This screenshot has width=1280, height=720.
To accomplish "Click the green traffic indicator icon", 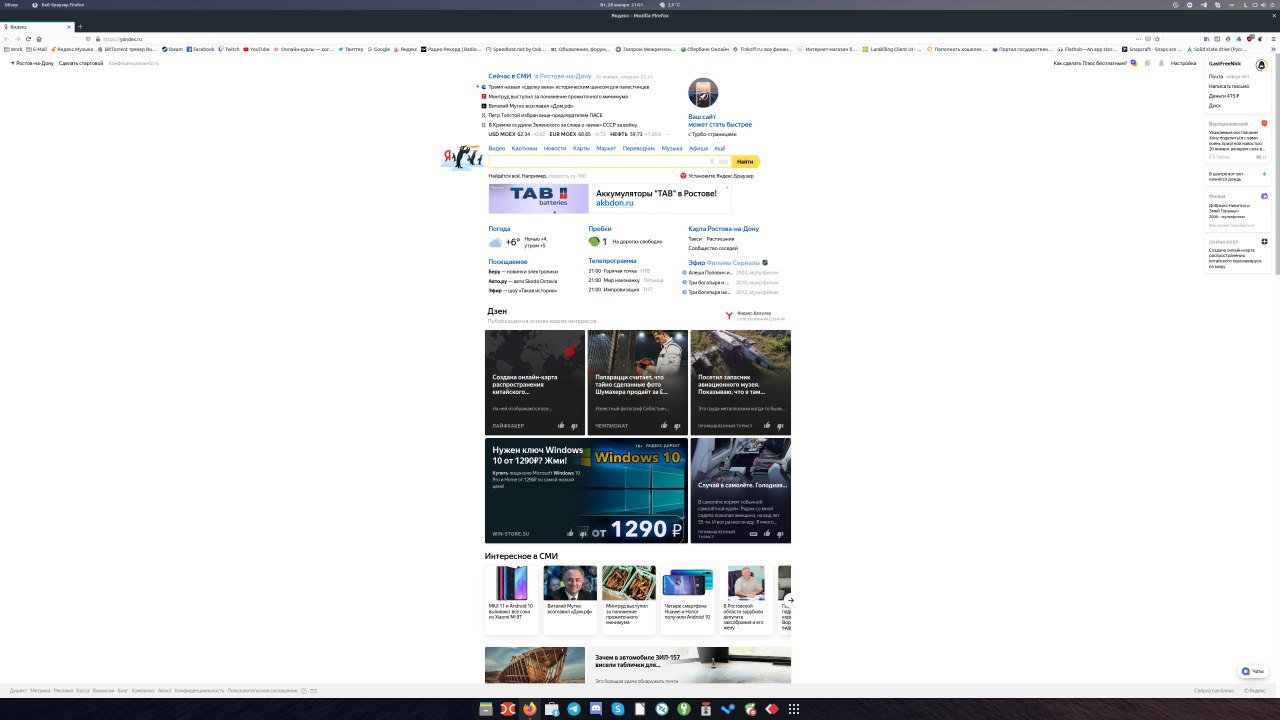I will 594,241.
